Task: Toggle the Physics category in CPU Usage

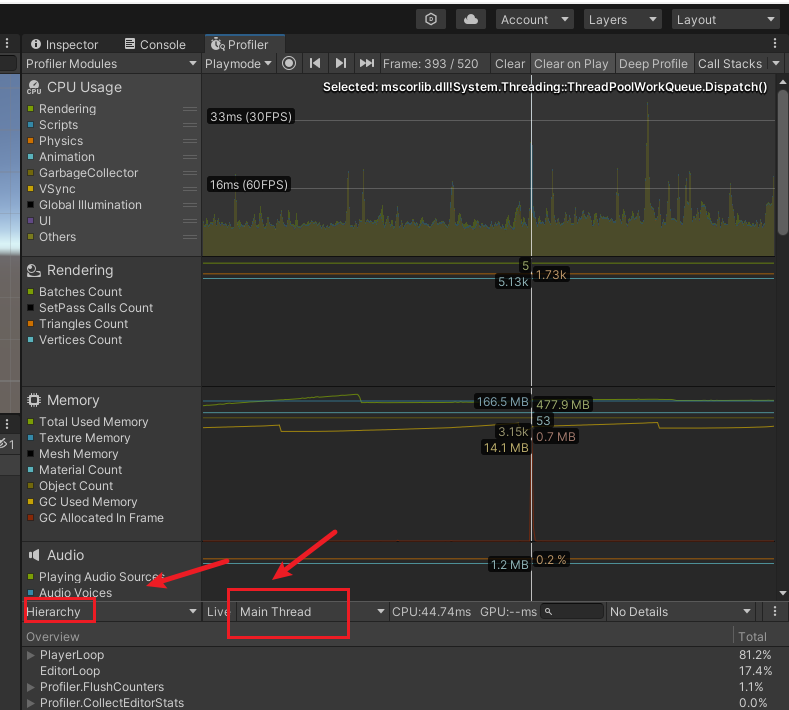Action: pyautogui.click(x=31, y=141)
